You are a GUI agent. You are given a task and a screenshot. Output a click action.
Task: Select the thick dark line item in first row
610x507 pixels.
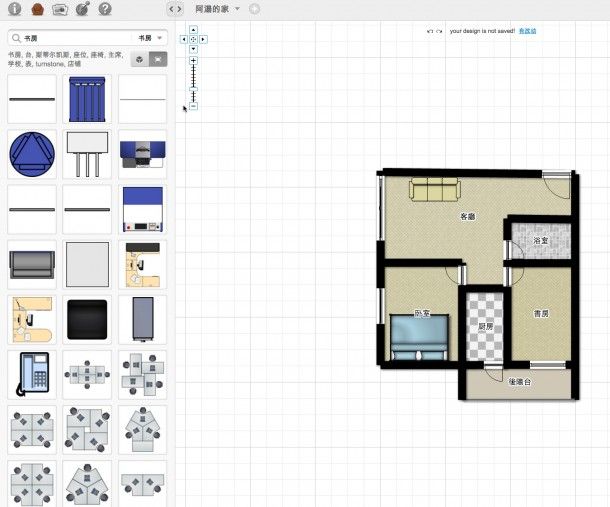32,99
